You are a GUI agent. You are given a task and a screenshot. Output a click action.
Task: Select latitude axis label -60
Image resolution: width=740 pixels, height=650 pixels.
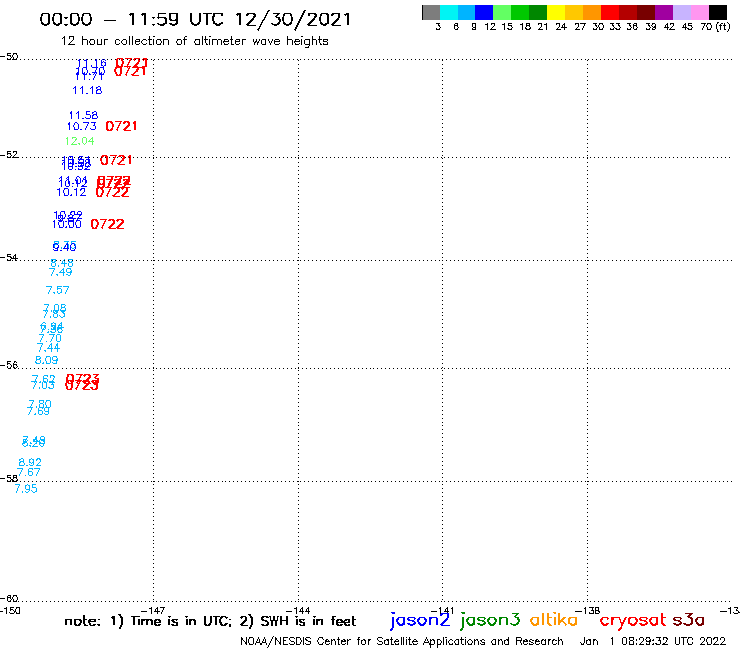[9, 598]
